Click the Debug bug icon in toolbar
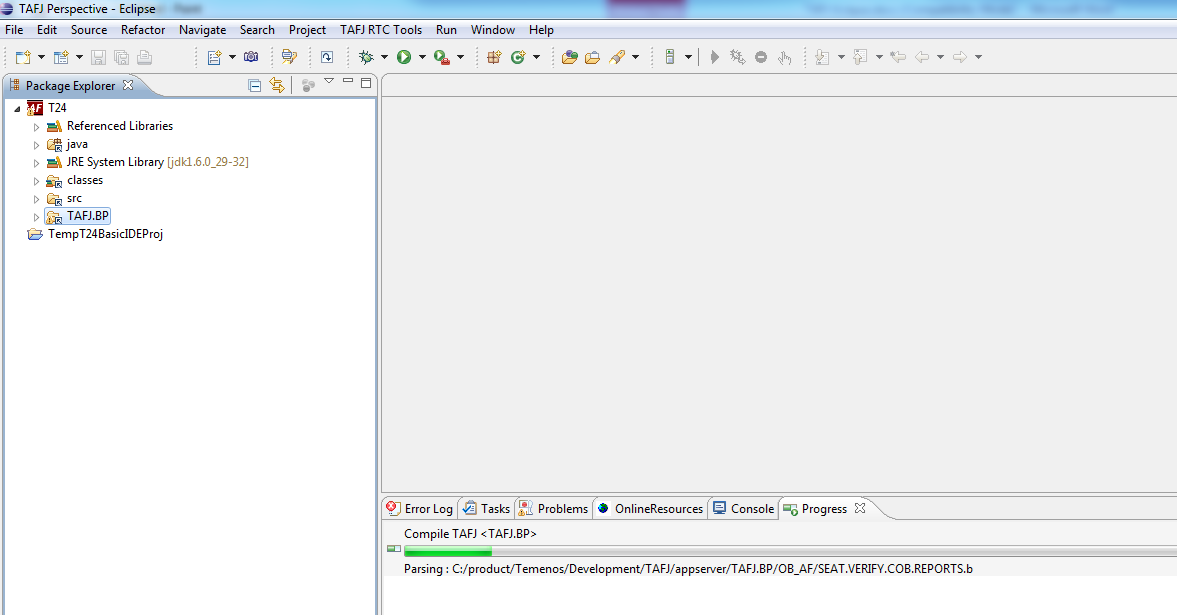Viewport: 1177px width, 615px height. click(x=366, y=57)
